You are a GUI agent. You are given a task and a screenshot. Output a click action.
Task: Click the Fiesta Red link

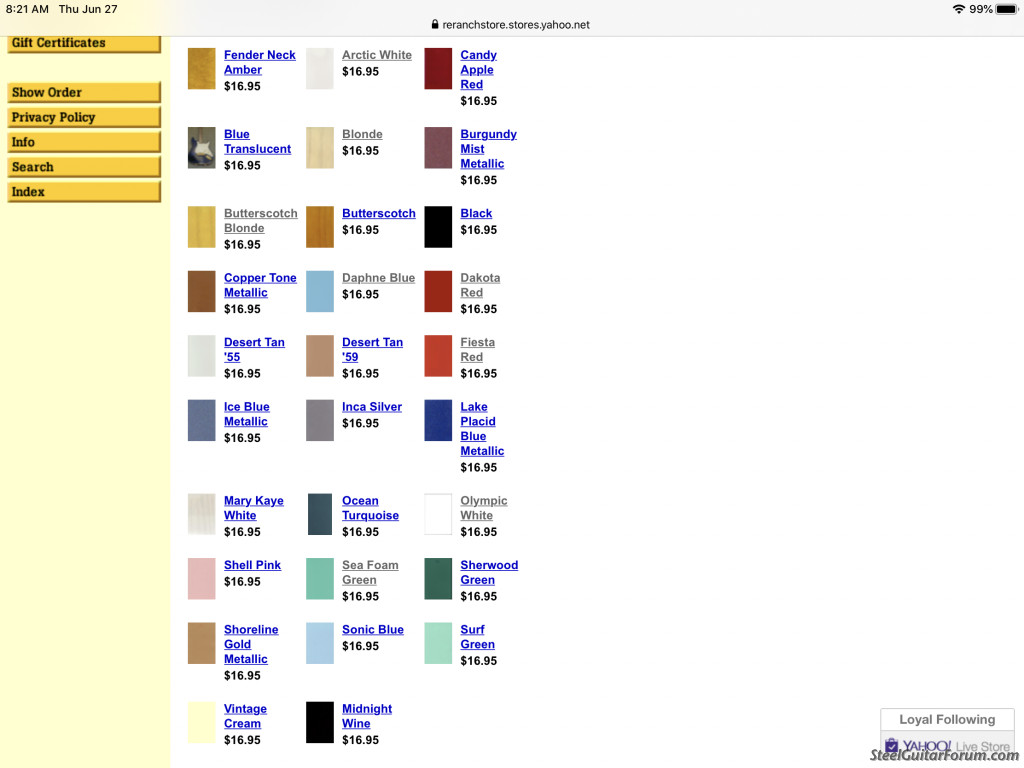point(477,349)
